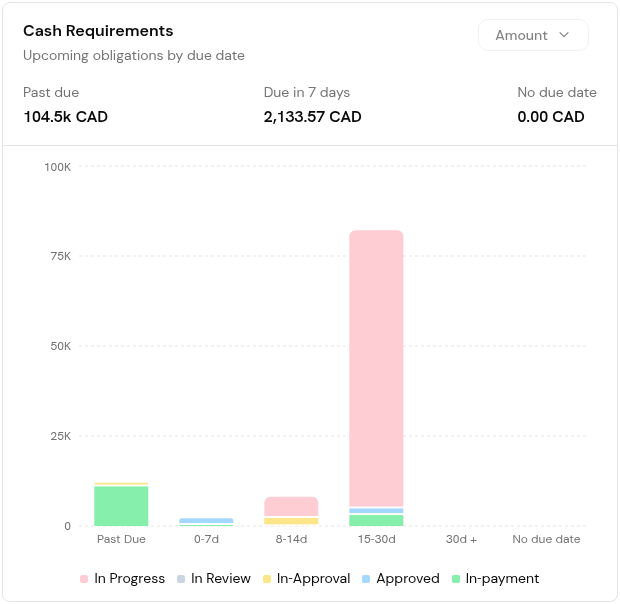
Task: Click the 30d + axis label
Action: point(461,539)
